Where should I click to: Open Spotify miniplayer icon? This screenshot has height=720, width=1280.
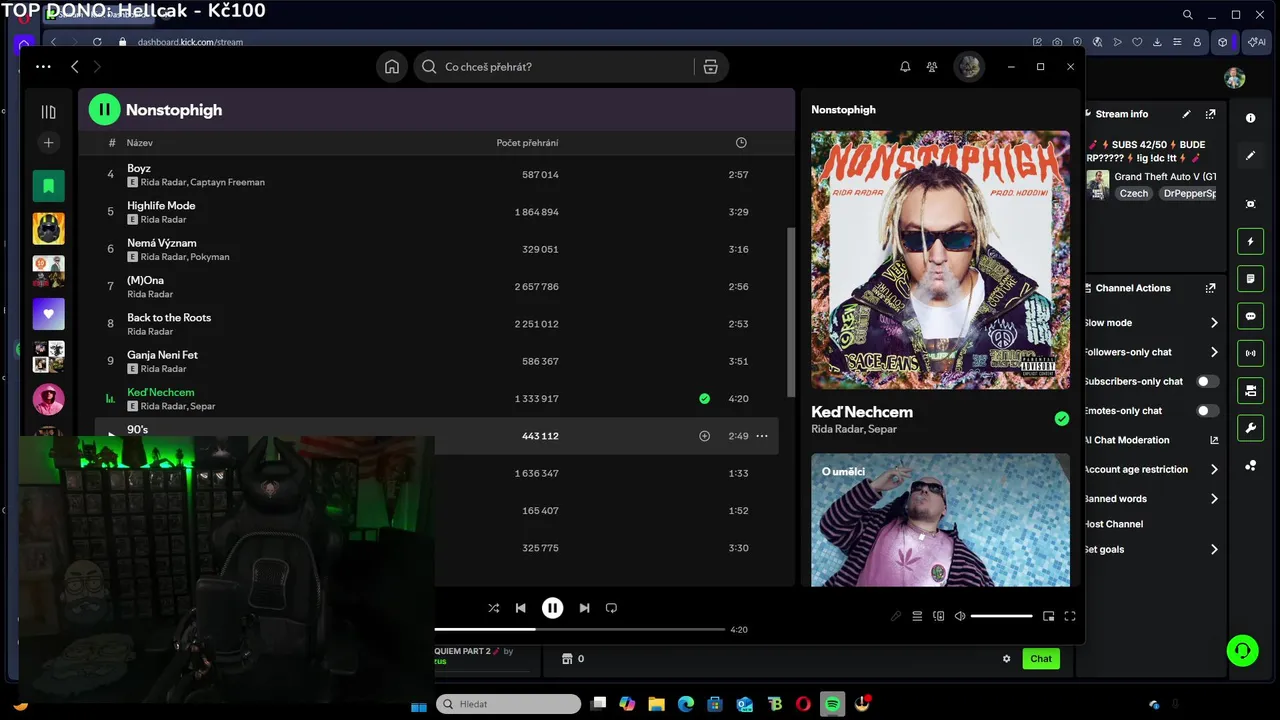tap(1048, 616)
